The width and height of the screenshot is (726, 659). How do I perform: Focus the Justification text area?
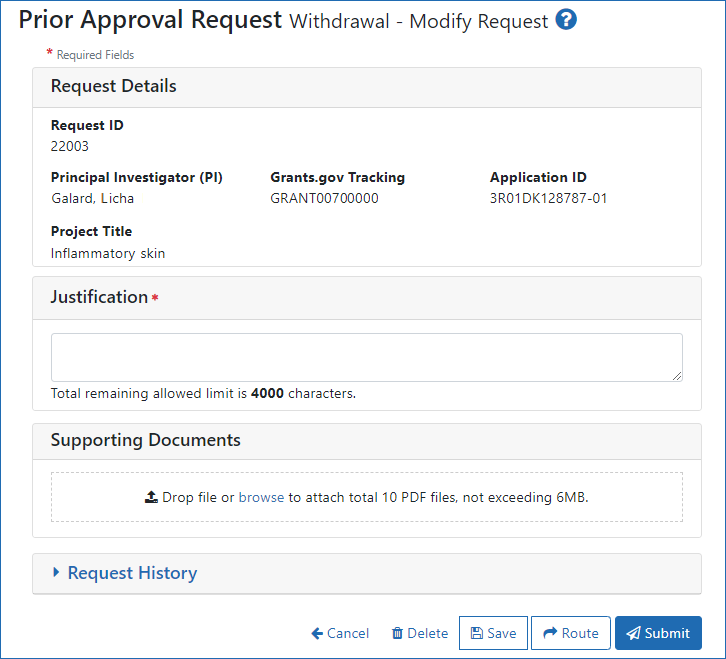366,357
